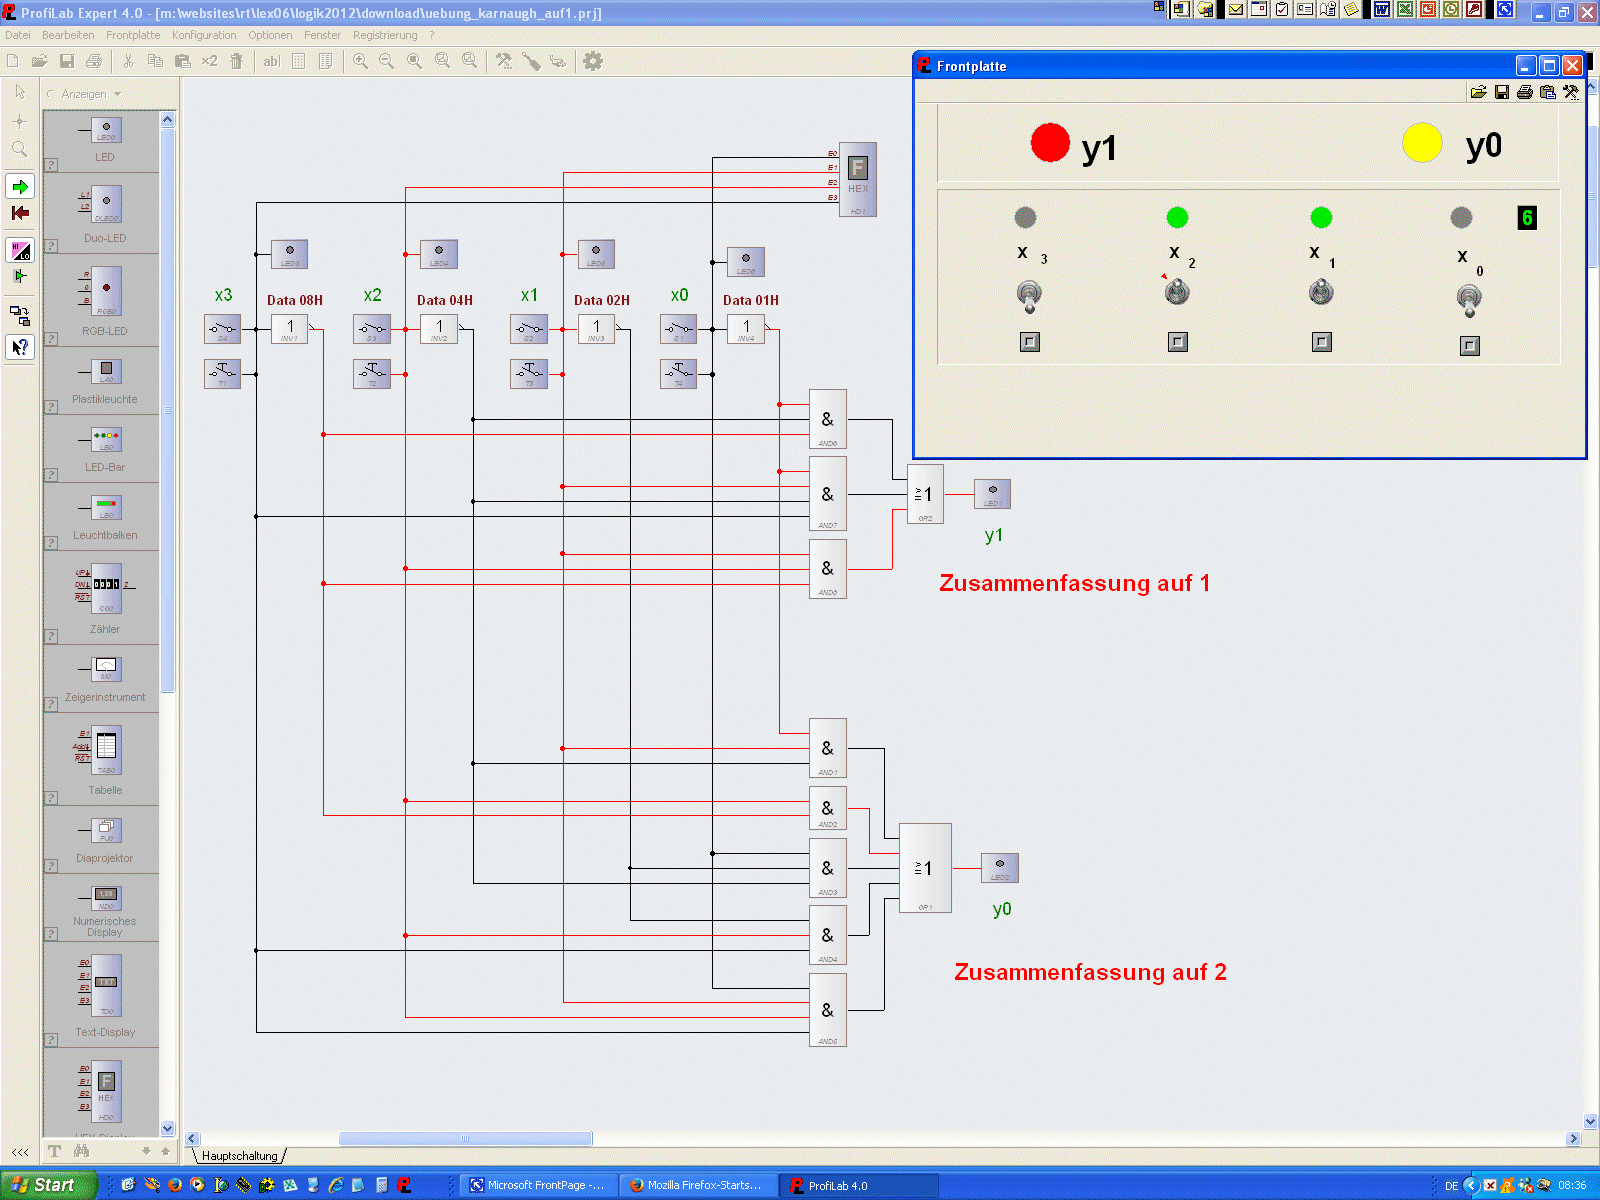Viewport: 1600px width, 1200px height.
Task: Click the Windows Start button
Action: 47,1185
